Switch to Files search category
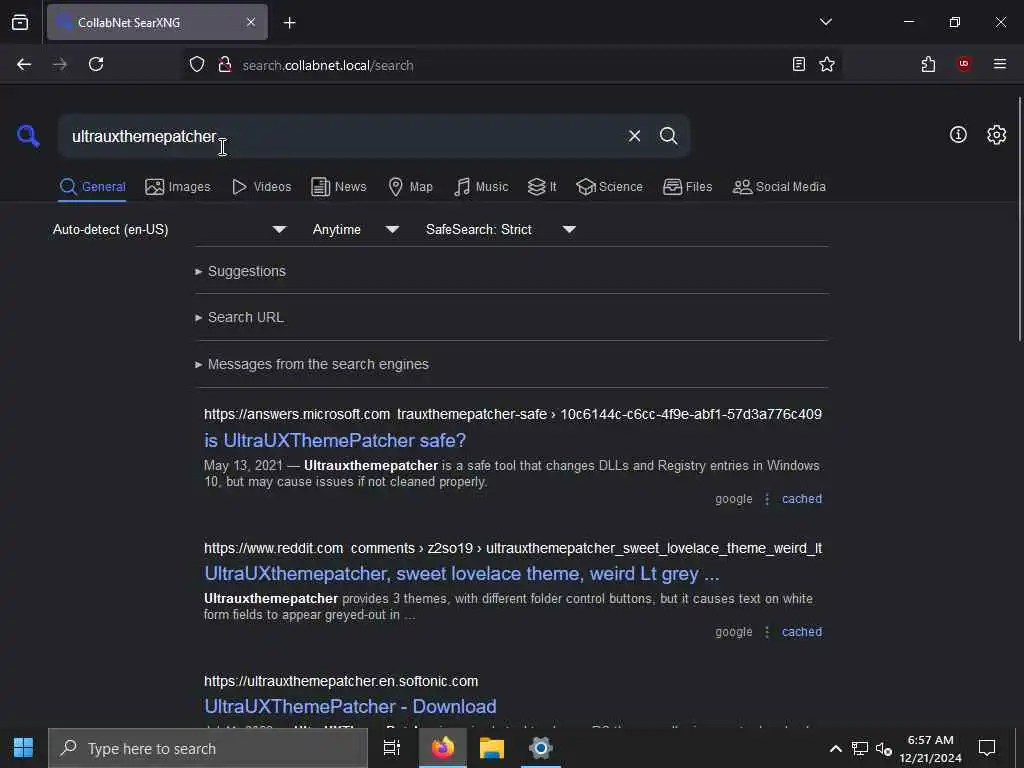 point(687,187)
